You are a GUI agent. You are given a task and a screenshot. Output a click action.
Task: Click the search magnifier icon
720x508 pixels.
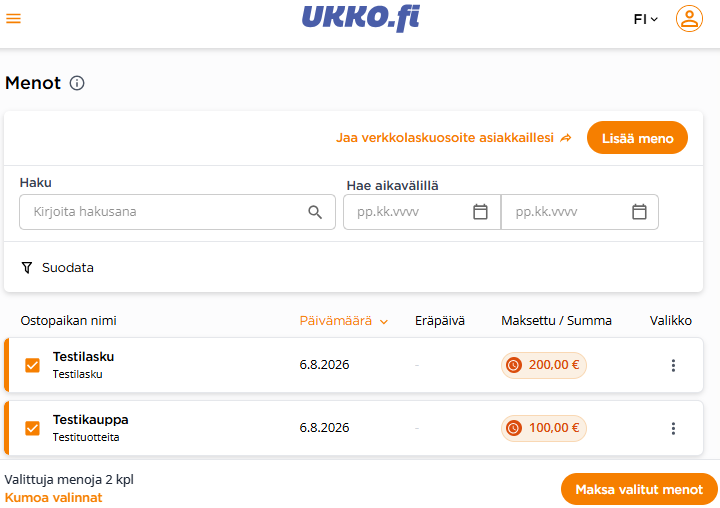[x=315, y=212]
